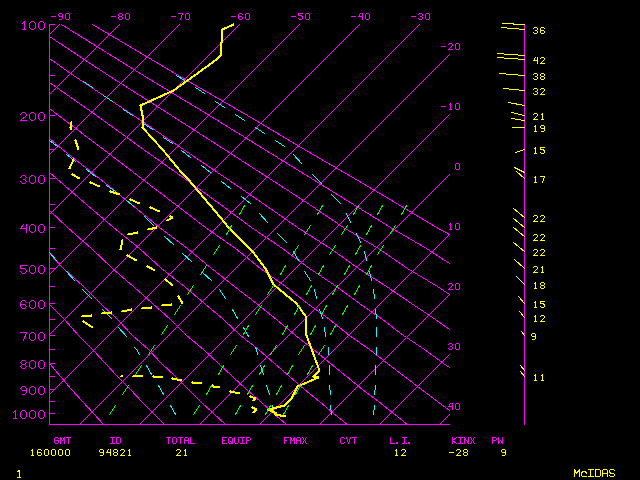Click the CYT column header

click(348, 440)
